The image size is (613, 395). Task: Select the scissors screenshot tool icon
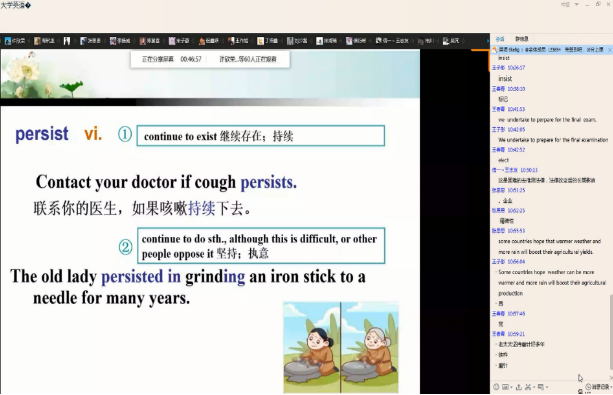point(528,387)
